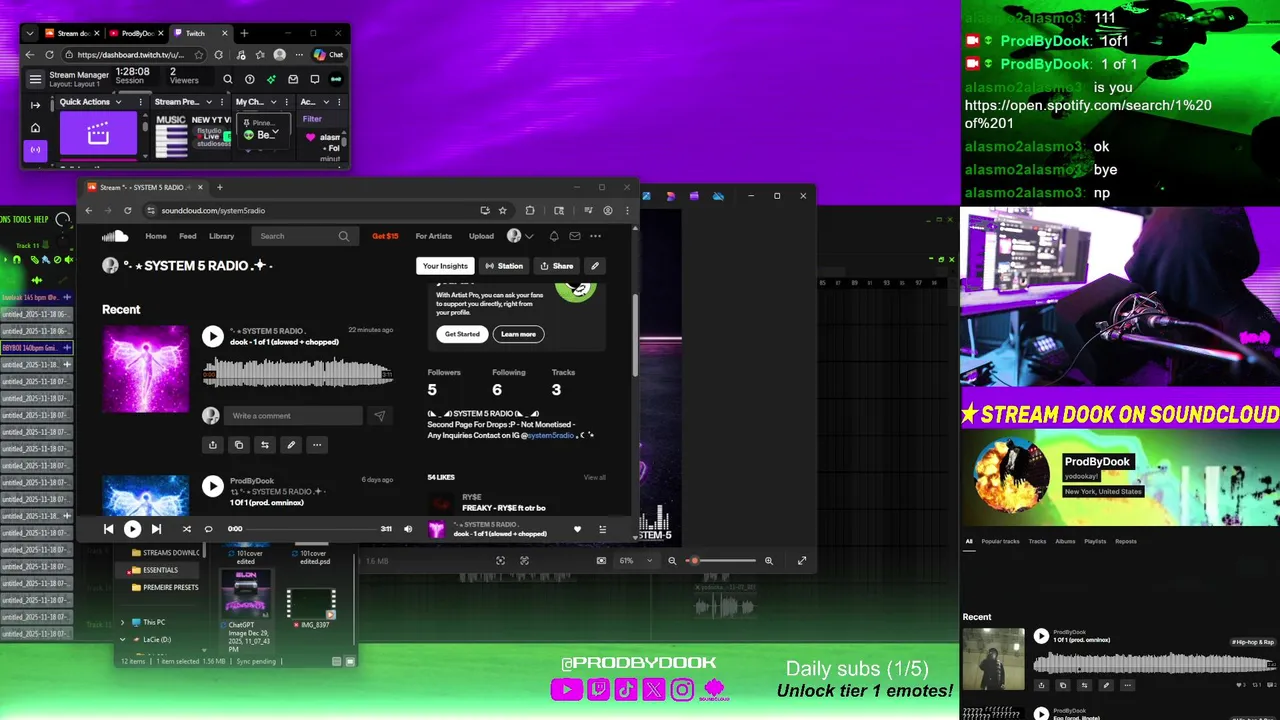Click the Get Started button for Artist Pro

coord(462,334)
